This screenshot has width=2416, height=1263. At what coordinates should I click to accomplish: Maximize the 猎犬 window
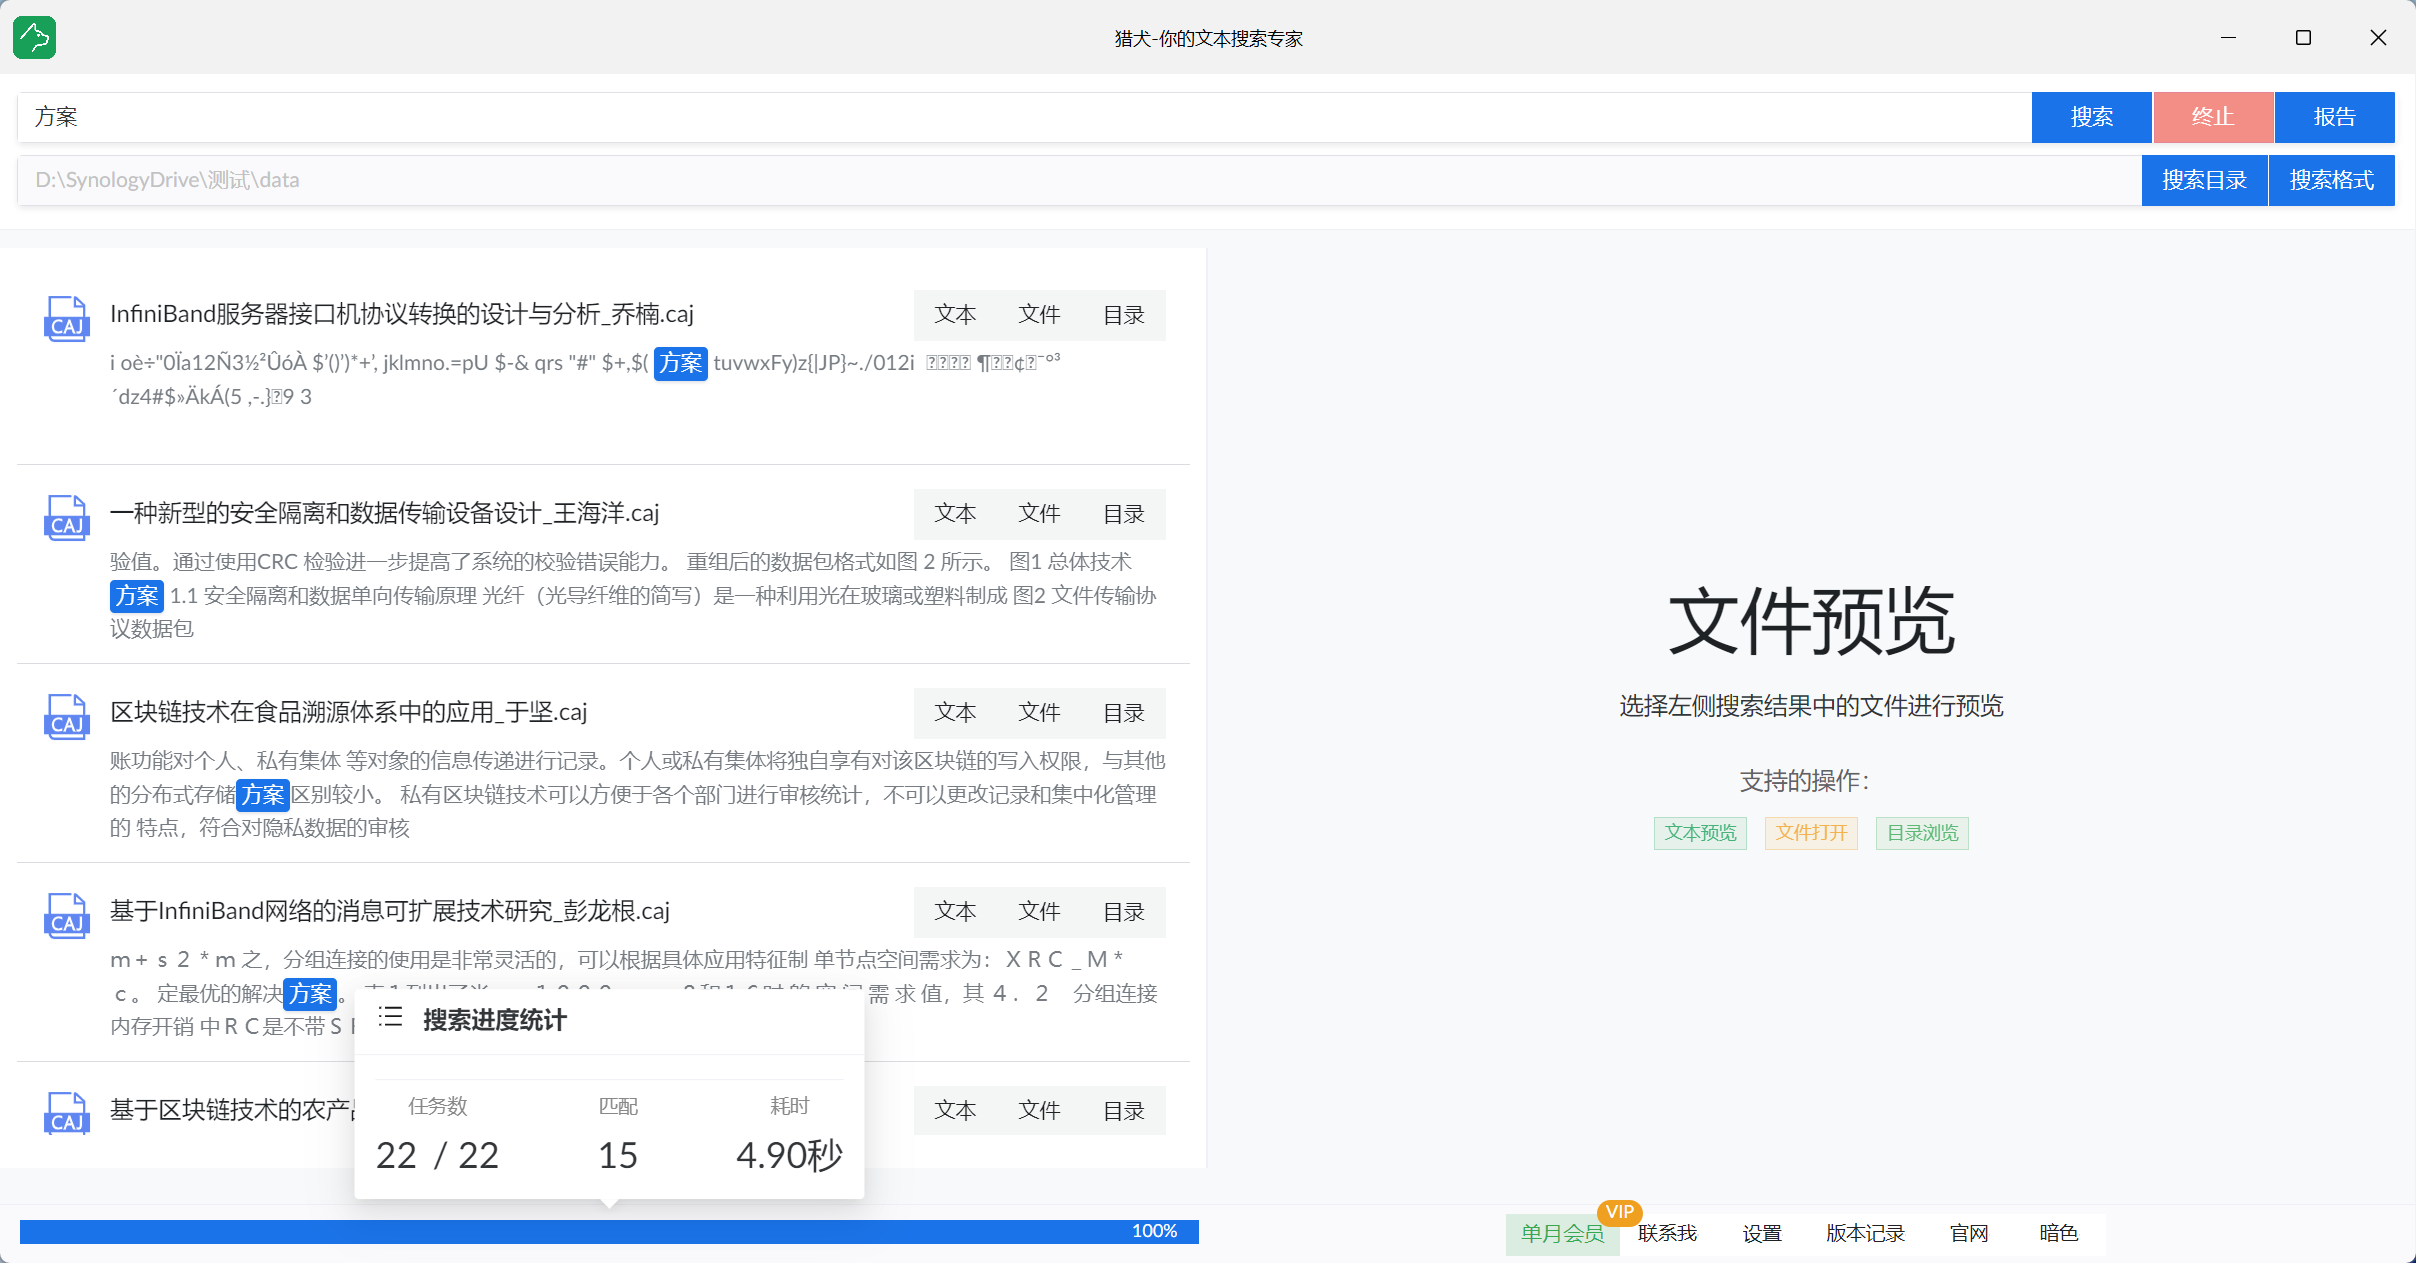(2303, 38)
